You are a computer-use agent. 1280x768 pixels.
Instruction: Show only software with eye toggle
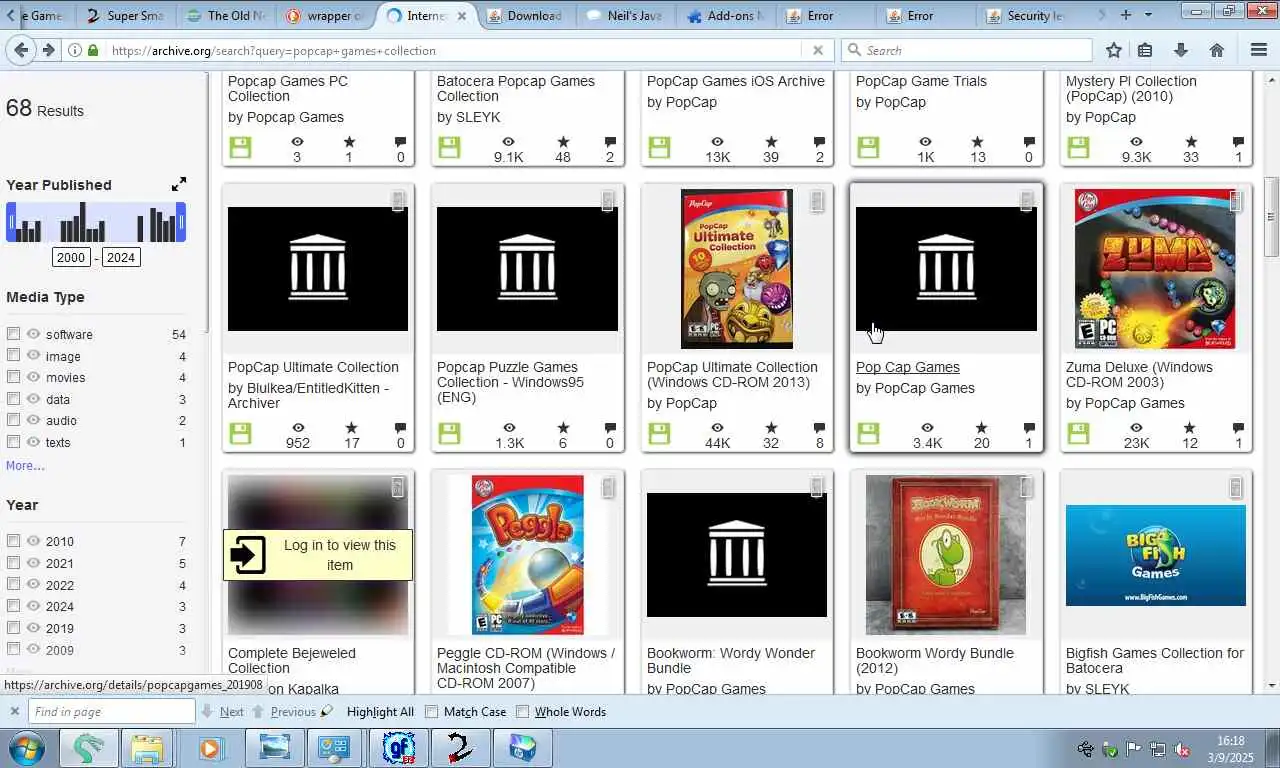coord(33,334)
